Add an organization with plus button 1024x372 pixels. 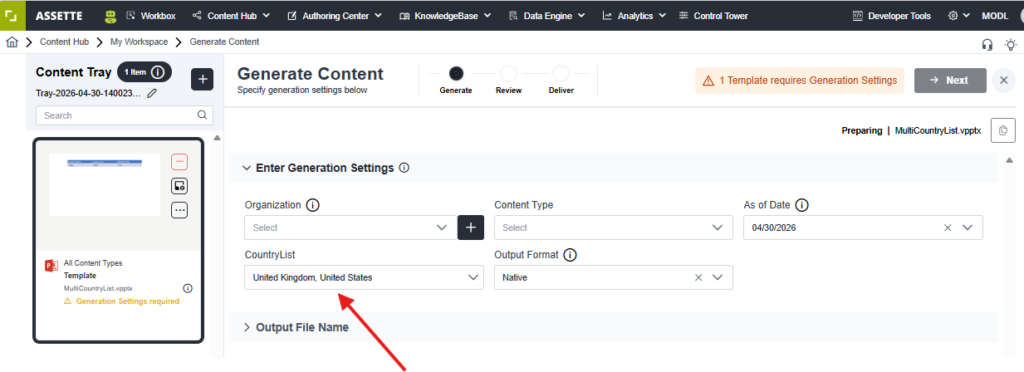point(470,228)
